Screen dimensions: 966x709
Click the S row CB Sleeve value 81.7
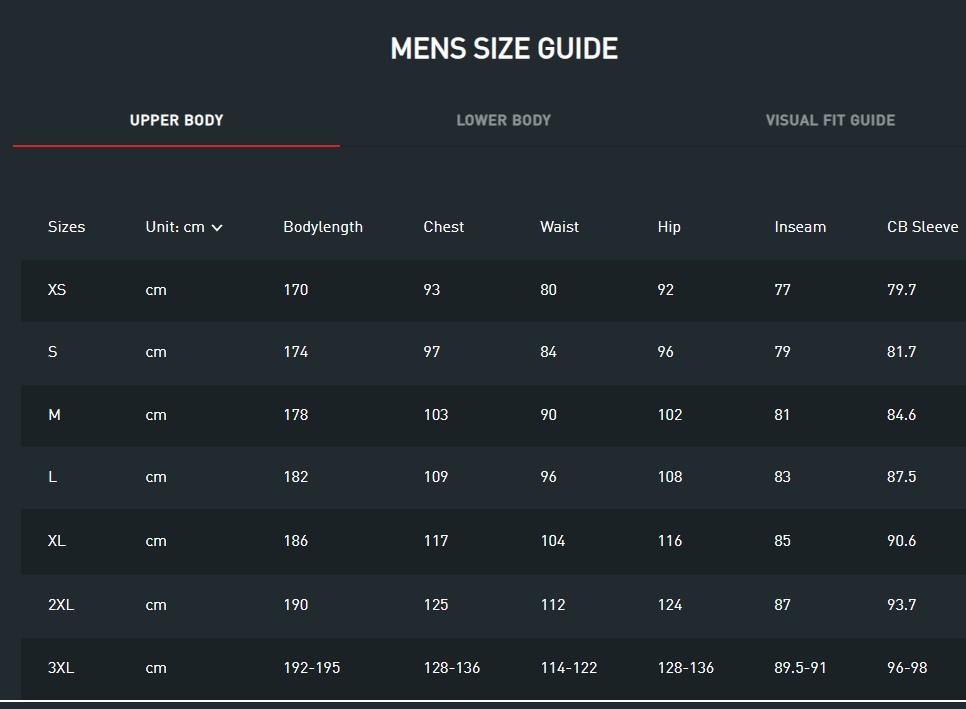(901, 352)
